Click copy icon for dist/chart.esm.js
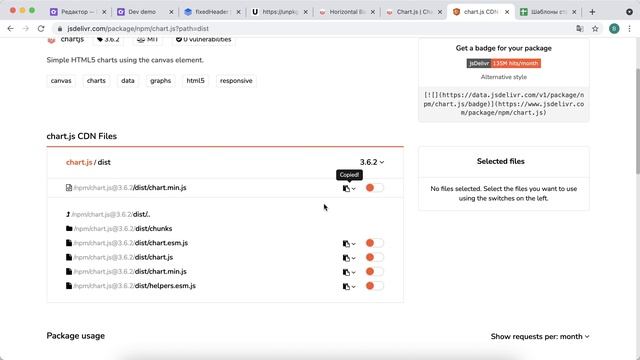 pos(346,243)
